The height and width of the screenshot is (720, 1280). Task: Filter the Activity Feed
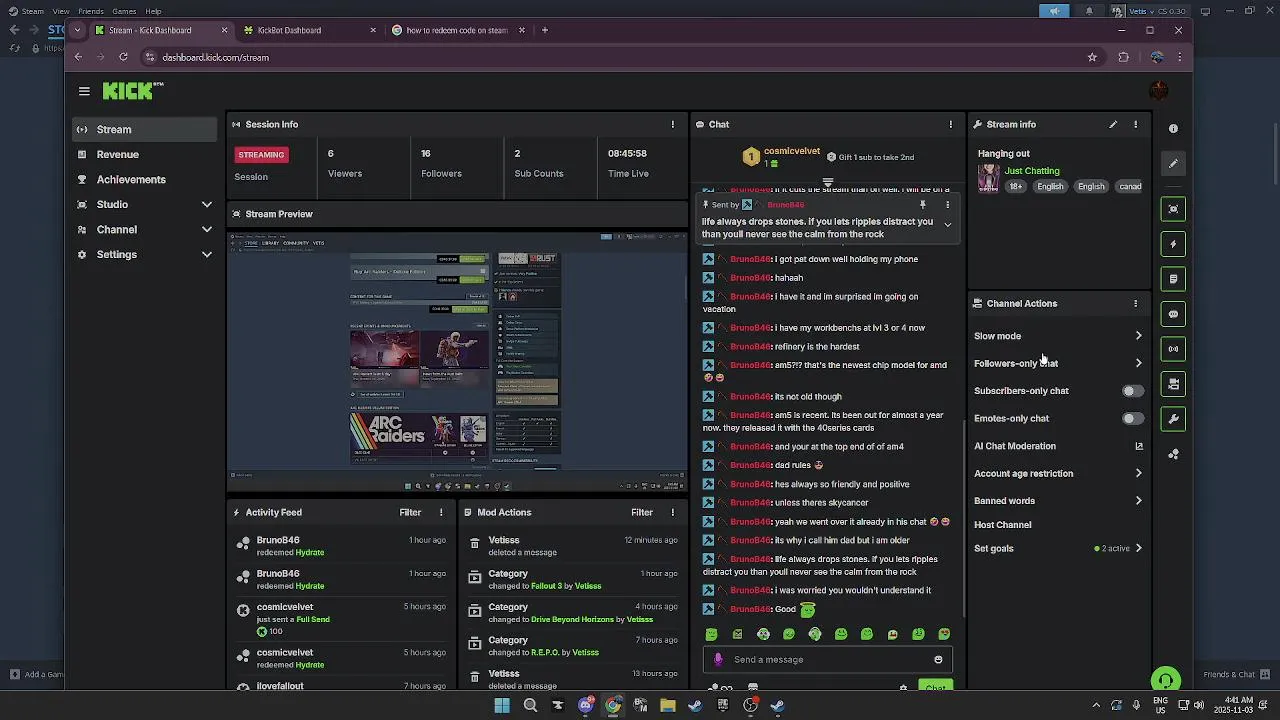click(x=410, y=512)
